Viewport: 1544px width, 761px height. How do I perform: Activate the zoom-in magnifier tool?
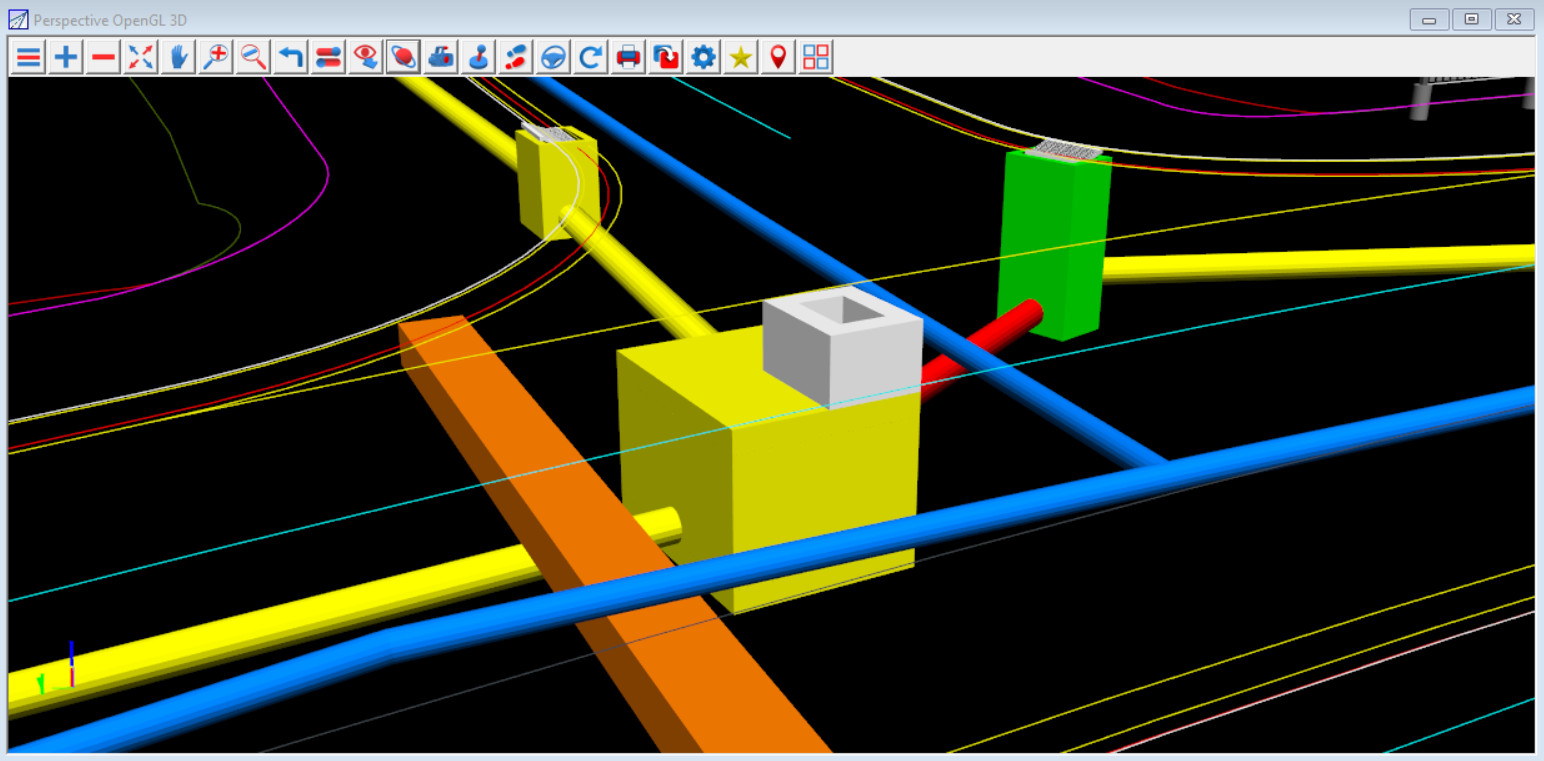pyautogui.click(x=215, y=57)
